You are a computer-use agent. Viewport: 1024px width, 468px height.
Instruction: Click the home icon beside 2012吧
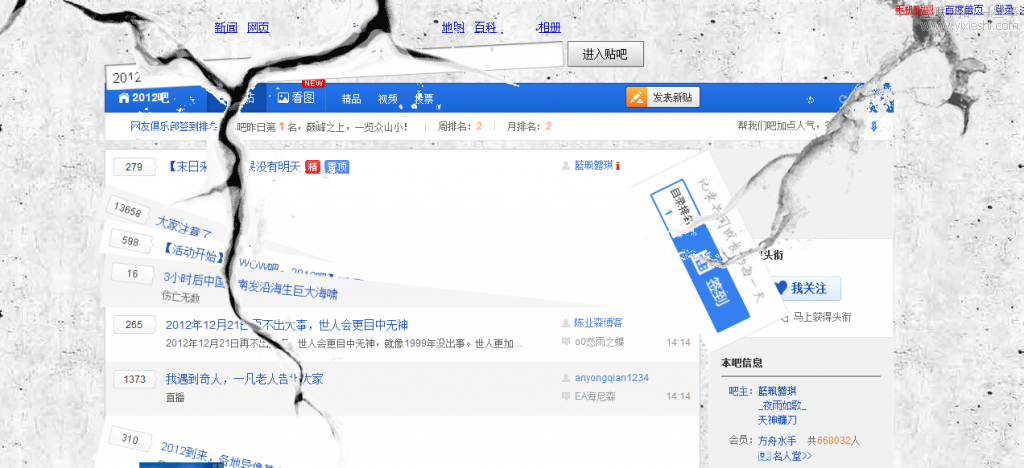pos(123,98)
